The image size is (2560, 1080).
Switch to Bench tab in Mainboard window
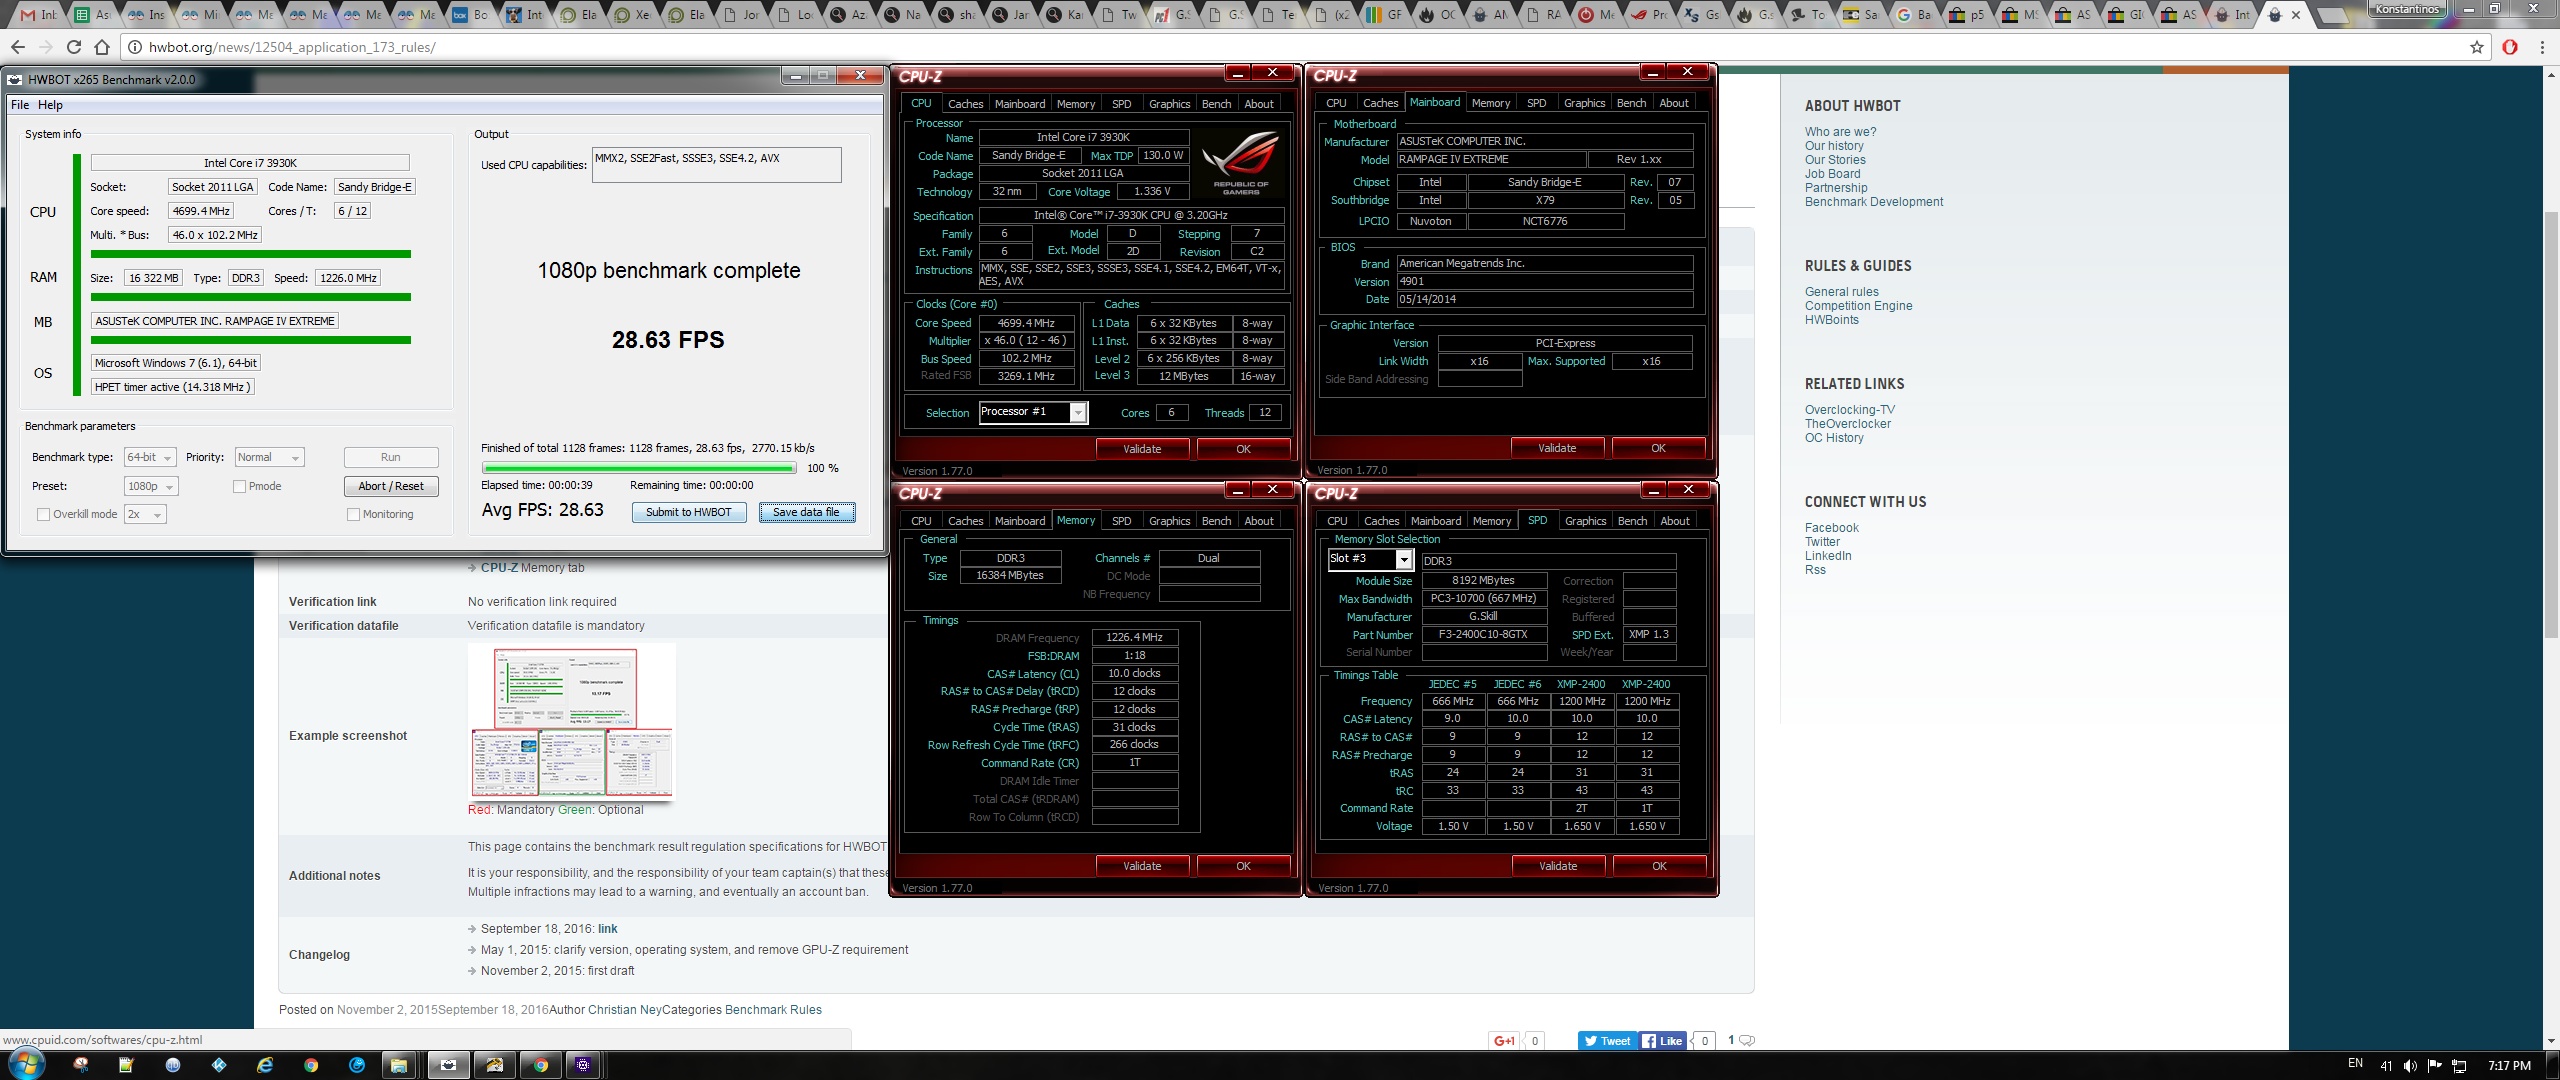point(1631,103)
